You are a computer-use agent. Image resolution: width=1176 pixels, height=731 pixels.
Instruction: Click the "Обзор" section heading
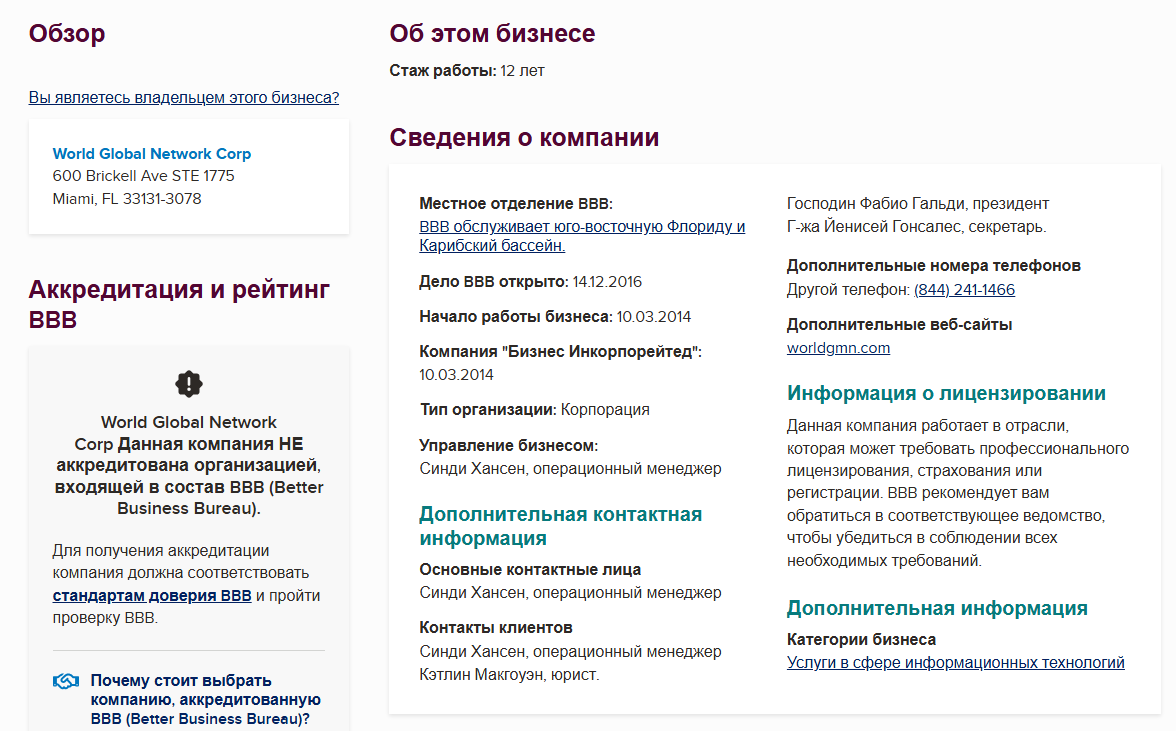coord(67,34)
